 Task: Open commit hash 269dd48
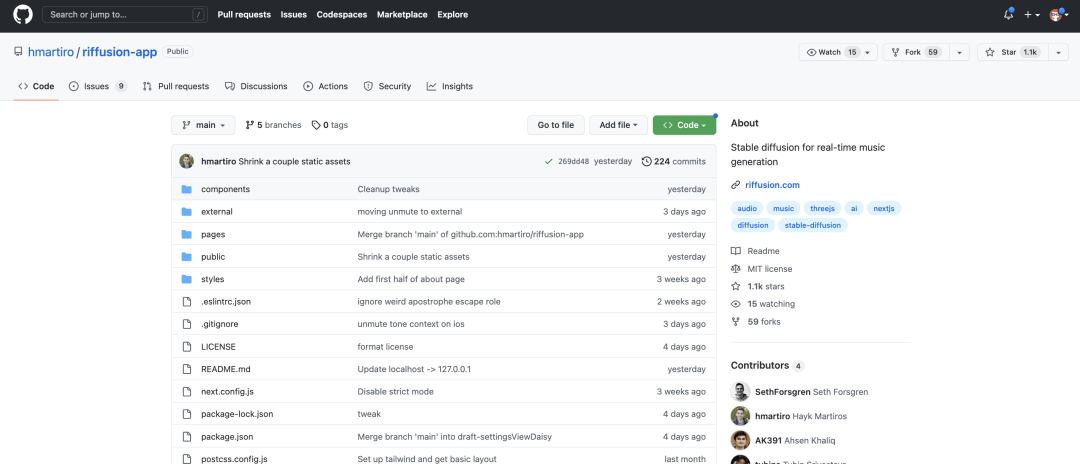tap(573, 161)
